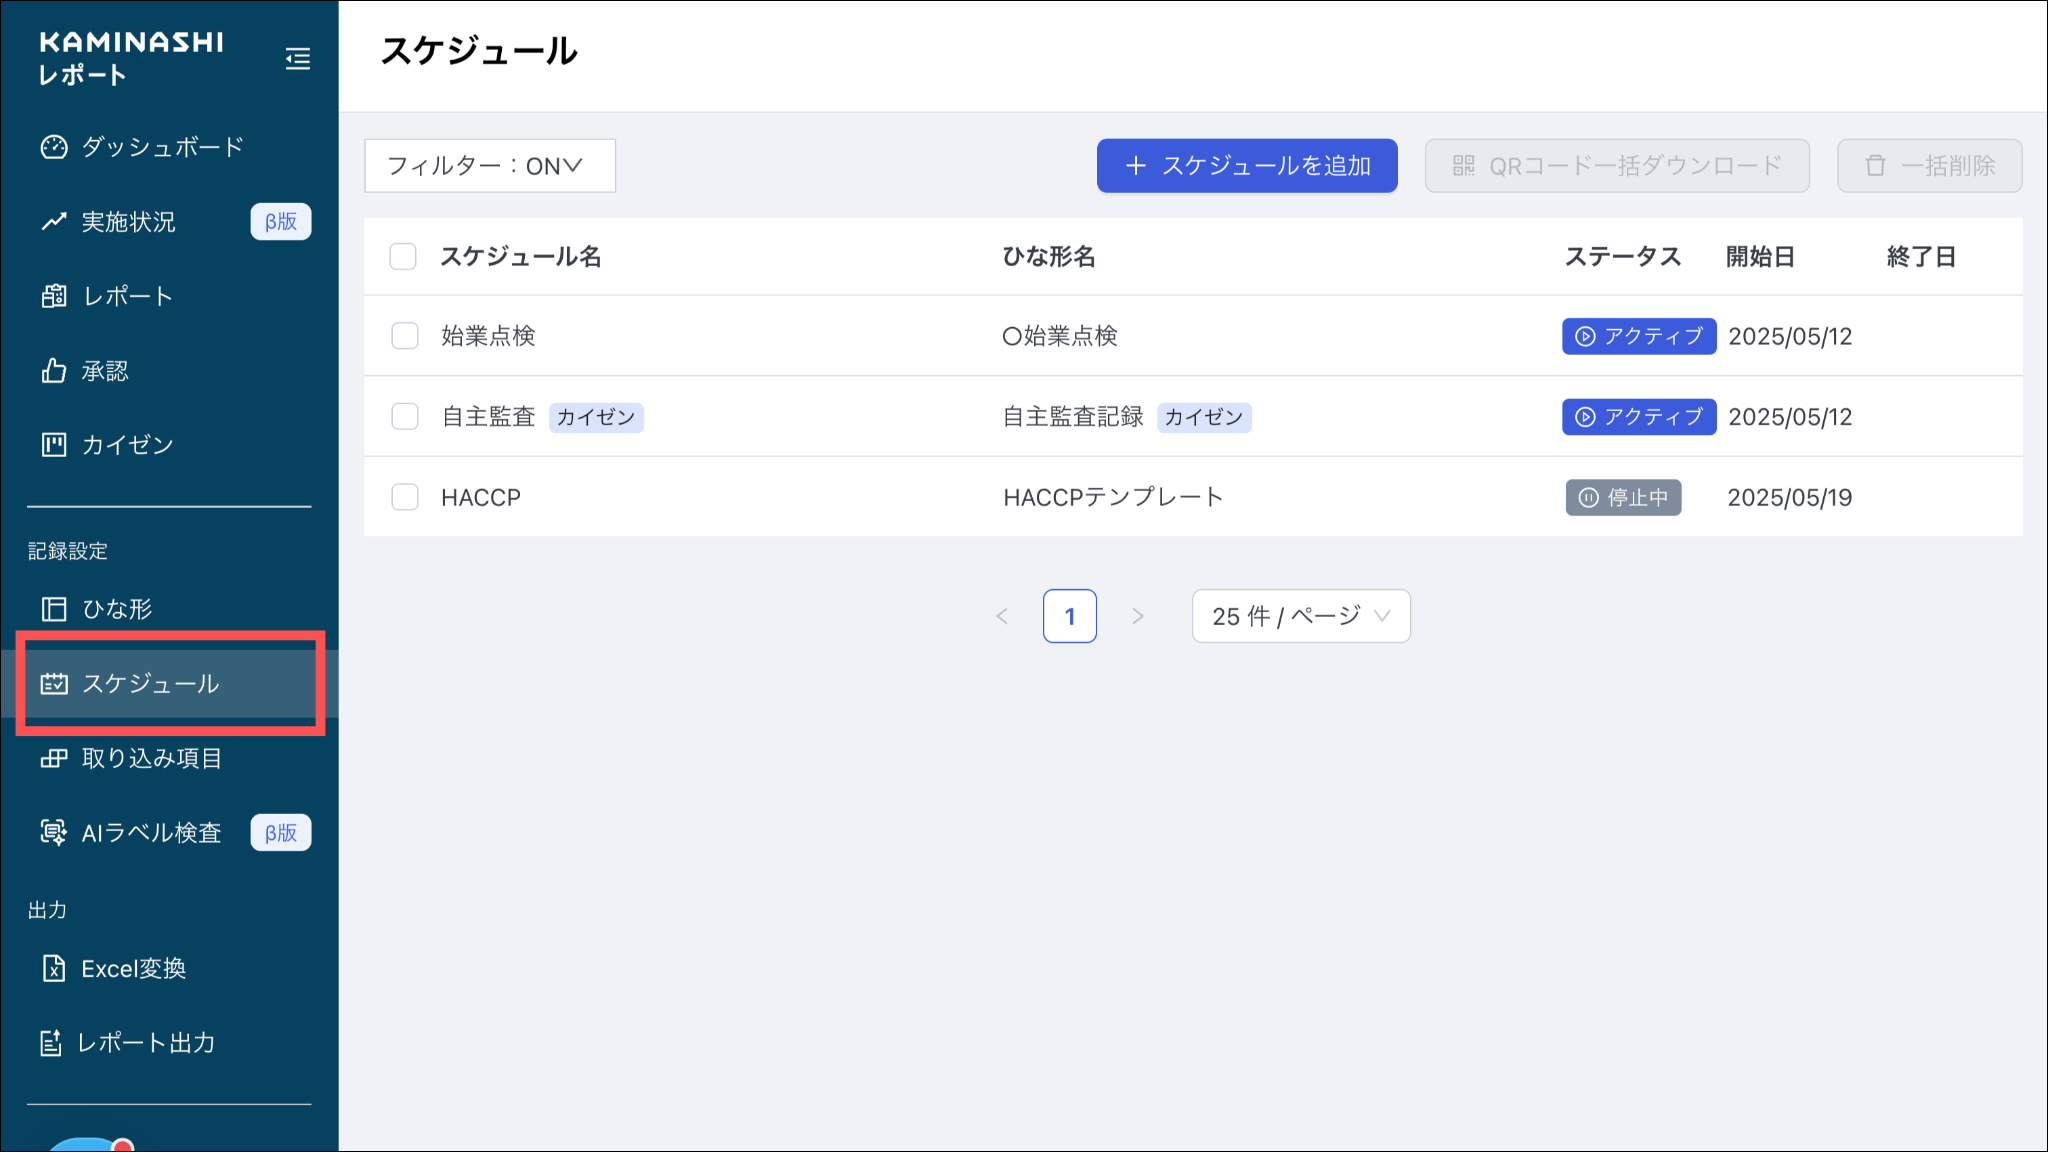The height and width of the screenshot is (1152, 2048).
Task: Select 取り込み項目 in the sidebar
Action: tap(151, 758)
